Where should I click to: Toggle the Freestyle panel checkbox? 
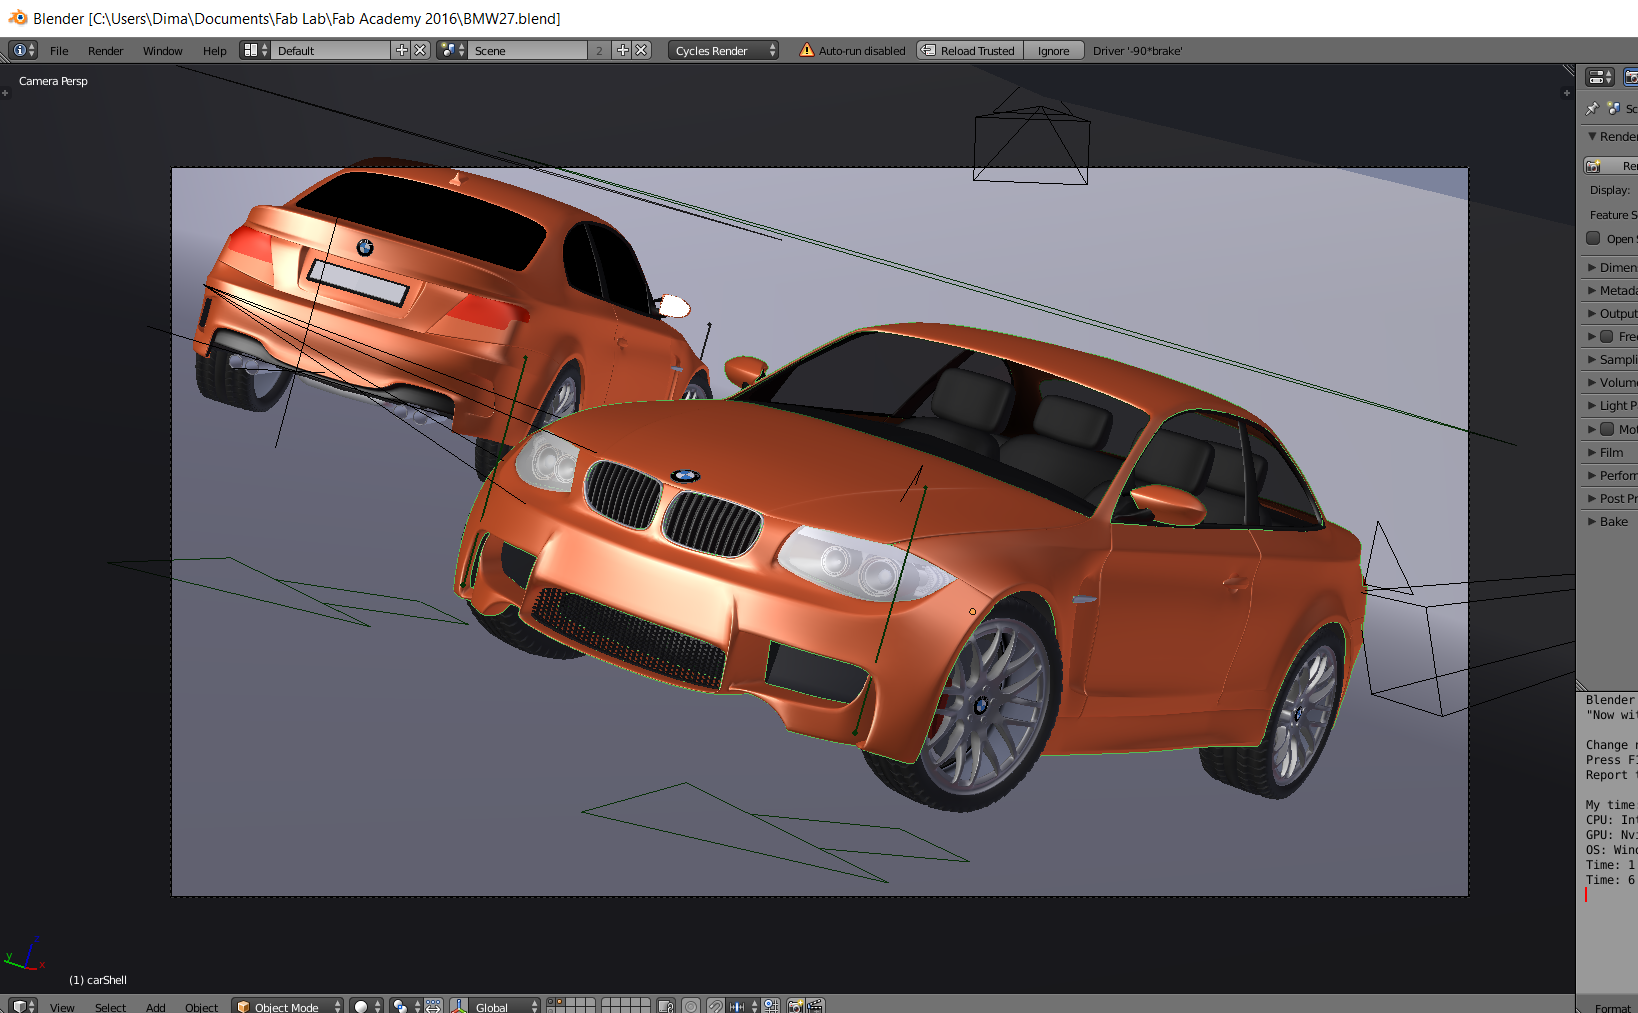tap(1607, 336)
